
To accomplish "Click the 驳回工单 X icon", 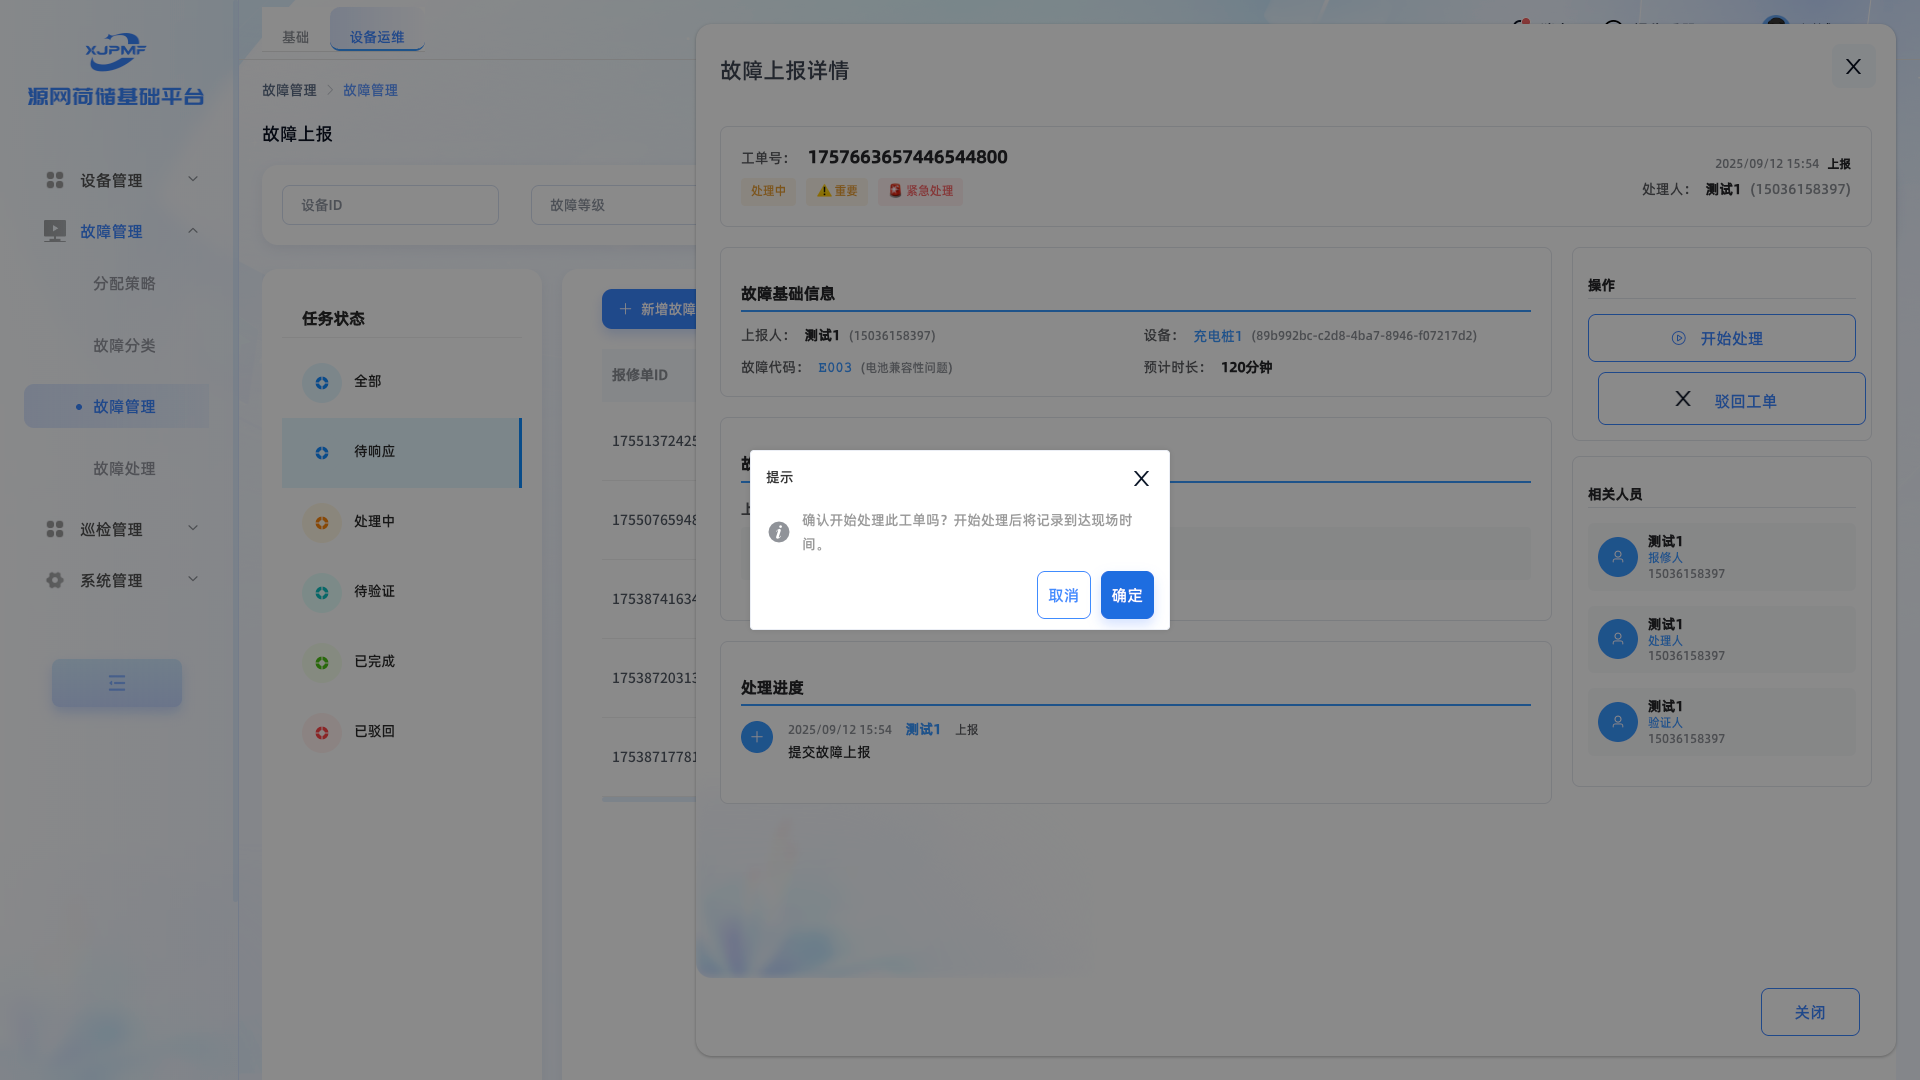I will (x=1683, y=399).
